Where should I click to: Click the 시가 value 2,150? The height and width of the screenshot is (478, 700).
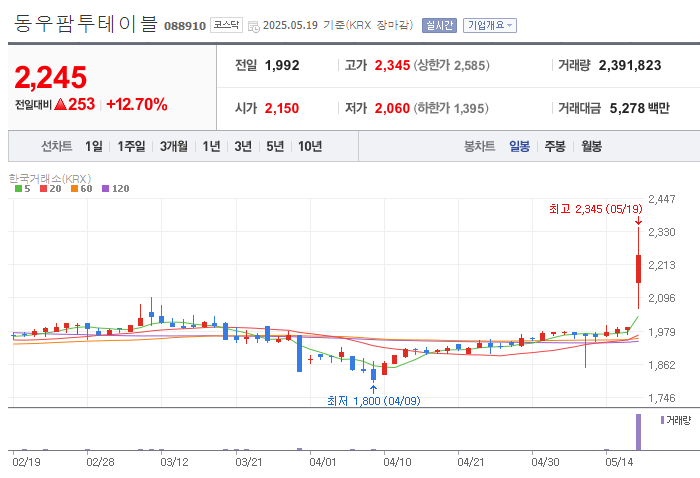tap(282, 108)
